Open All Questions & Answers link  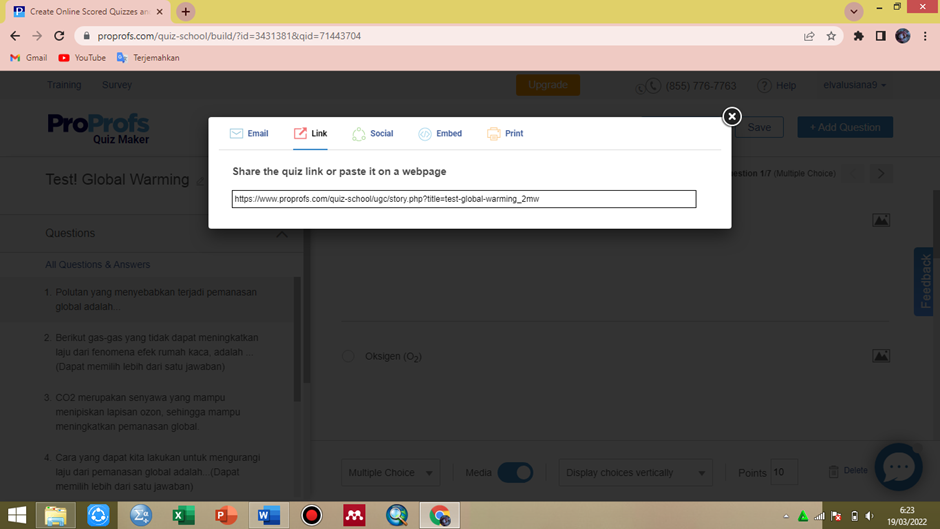[x=98, y=264]
